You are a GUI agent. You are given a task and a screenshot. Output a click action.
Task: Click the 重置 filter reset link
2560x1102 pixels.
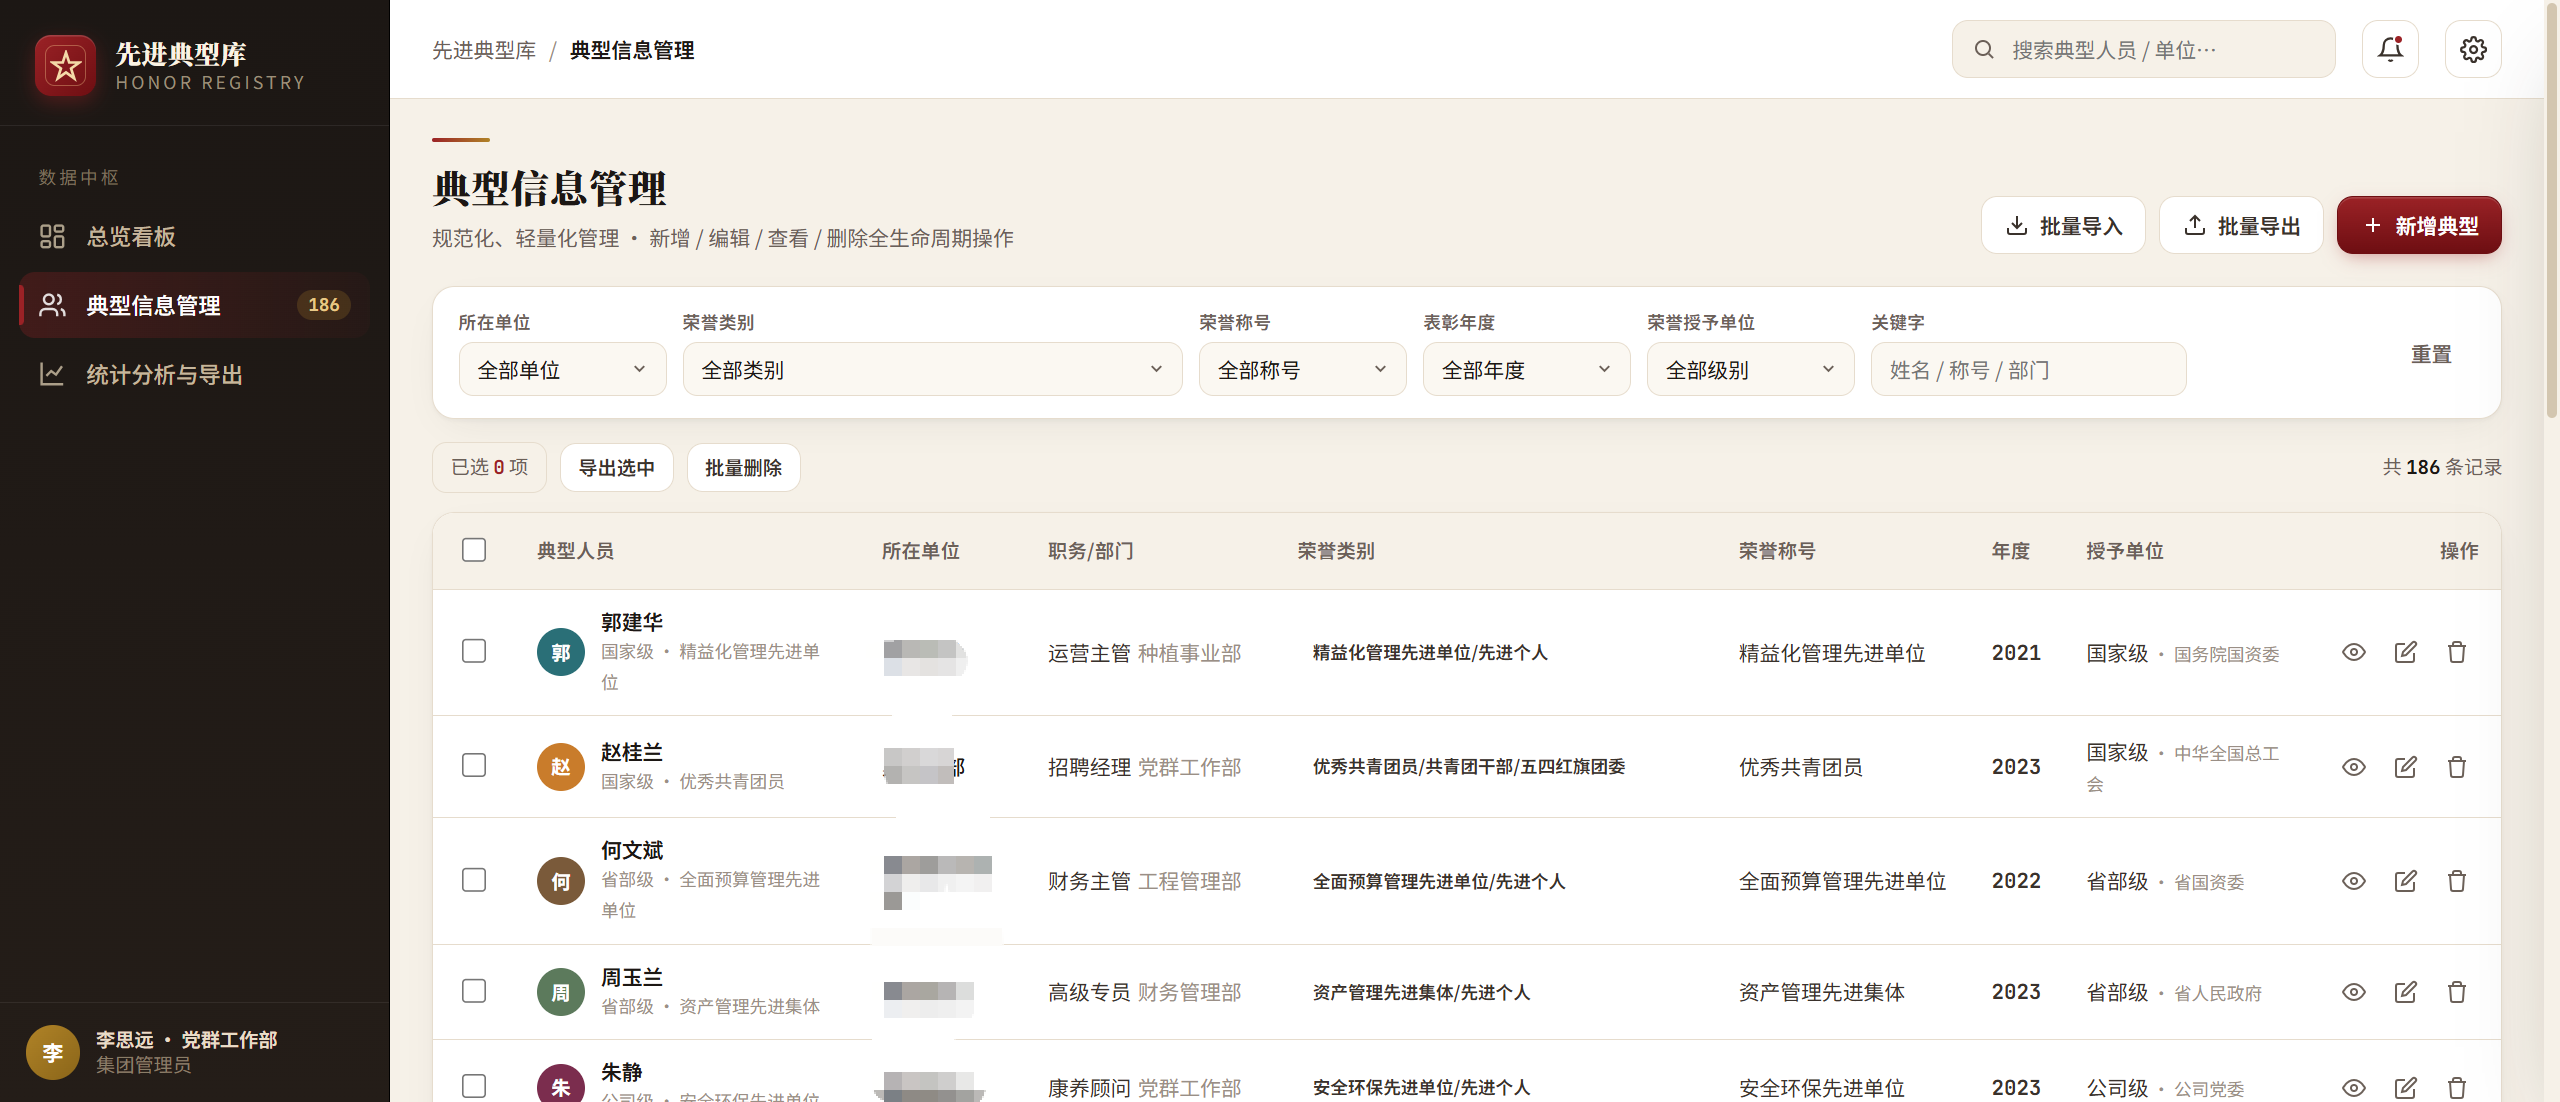click(x=2431, y=354)
